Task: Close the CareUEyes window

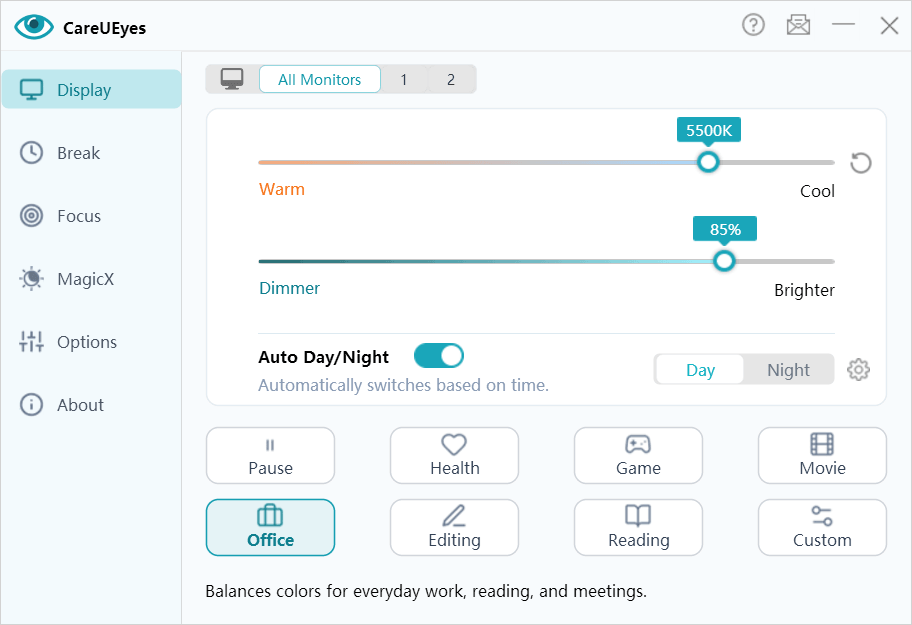Action: tap(889, 25)
